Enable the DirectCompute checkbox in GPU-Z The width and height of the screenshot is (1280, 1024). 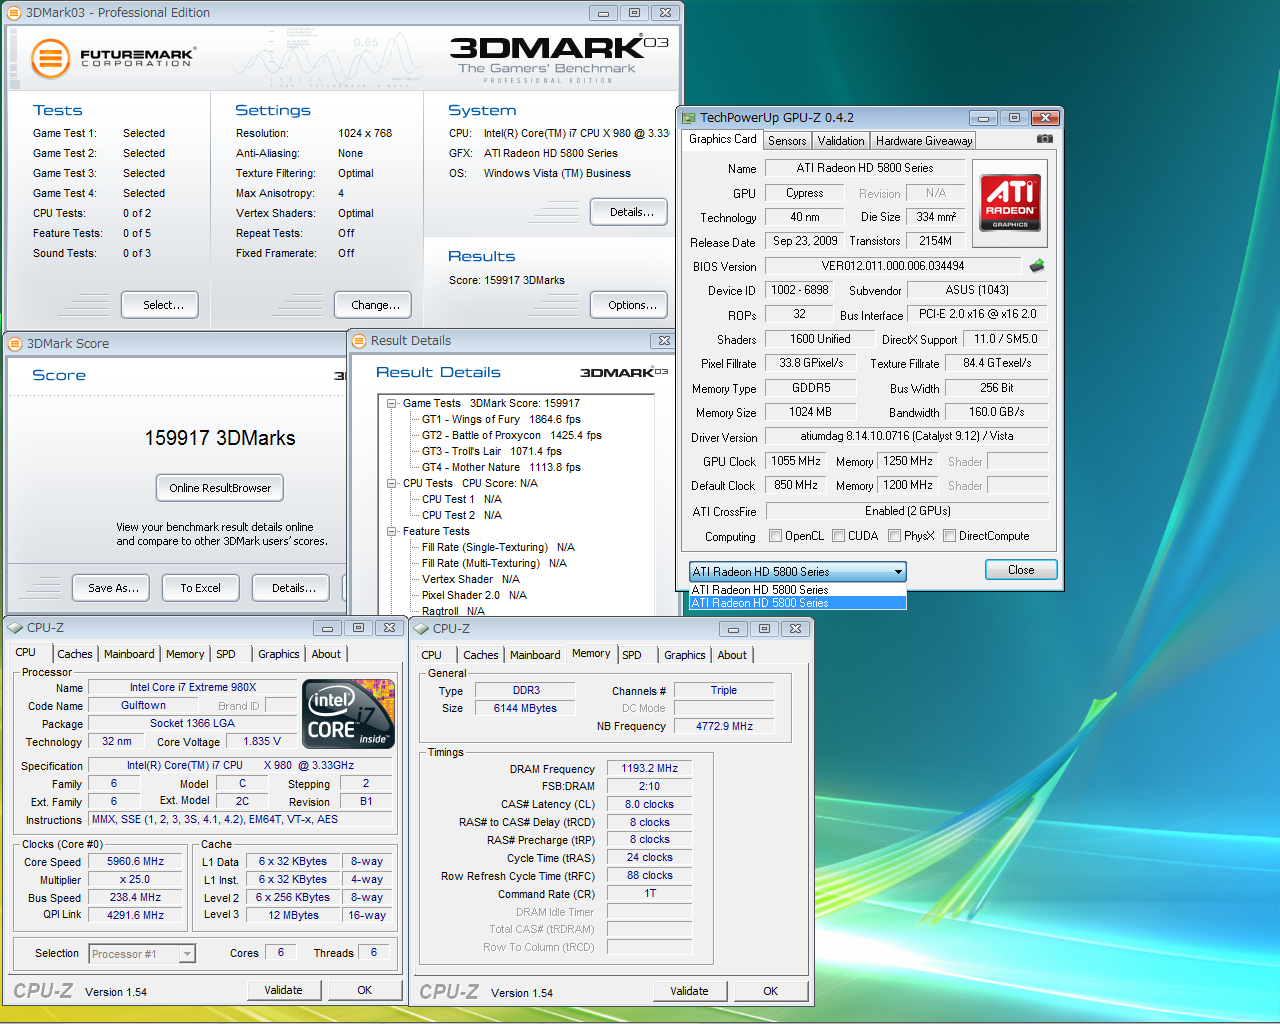tap(949, 536)
